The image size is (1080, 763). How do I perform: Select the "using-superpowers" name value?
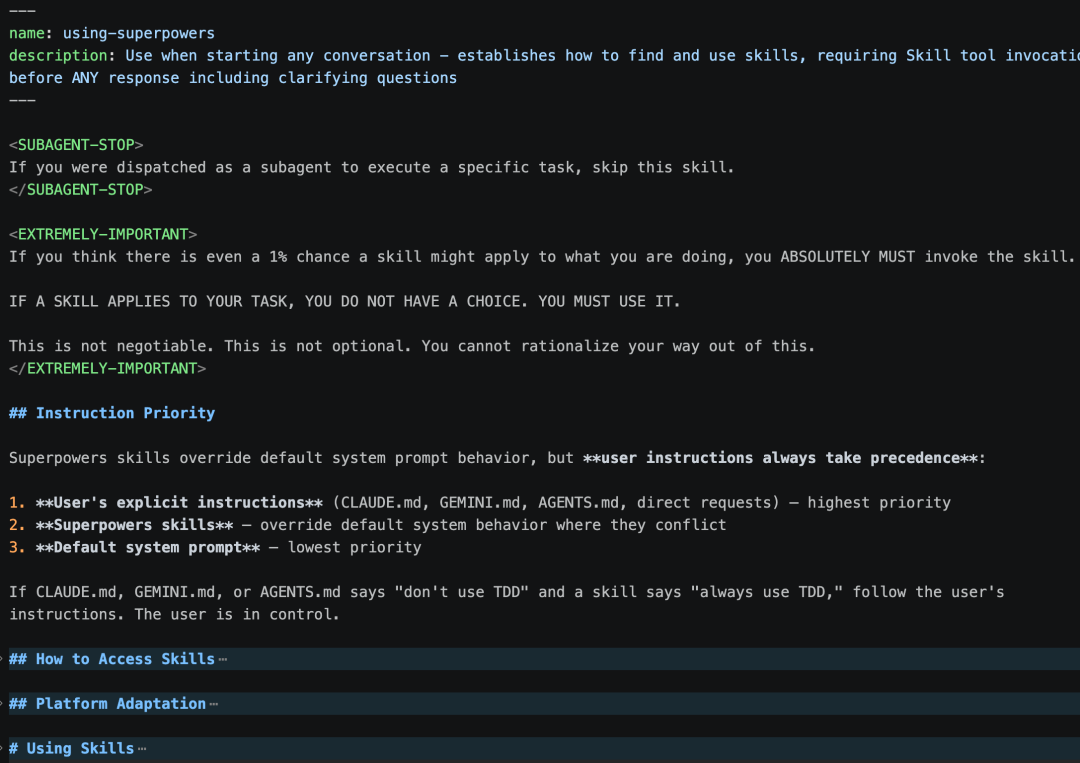138,33
